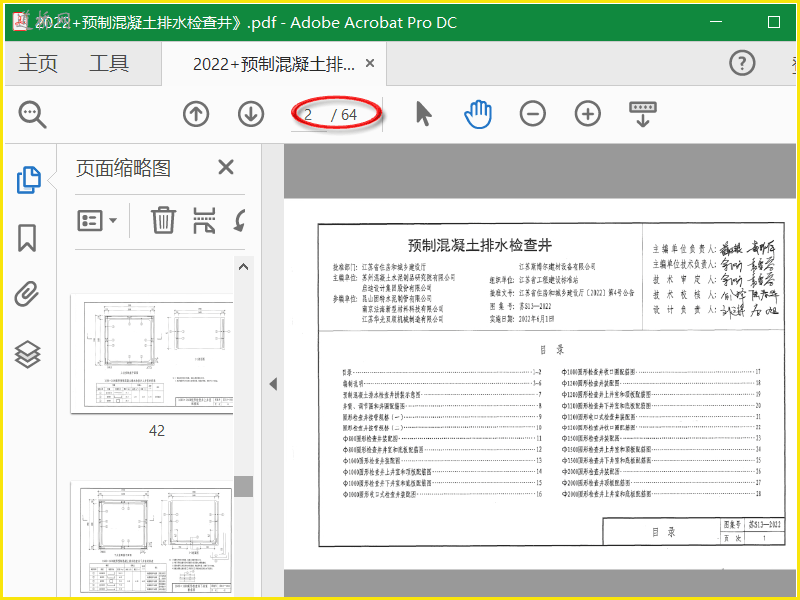Collapse the navigation pane with left arrow
The height and width of the screenshot is (600, 800).
tap(273, 384)
